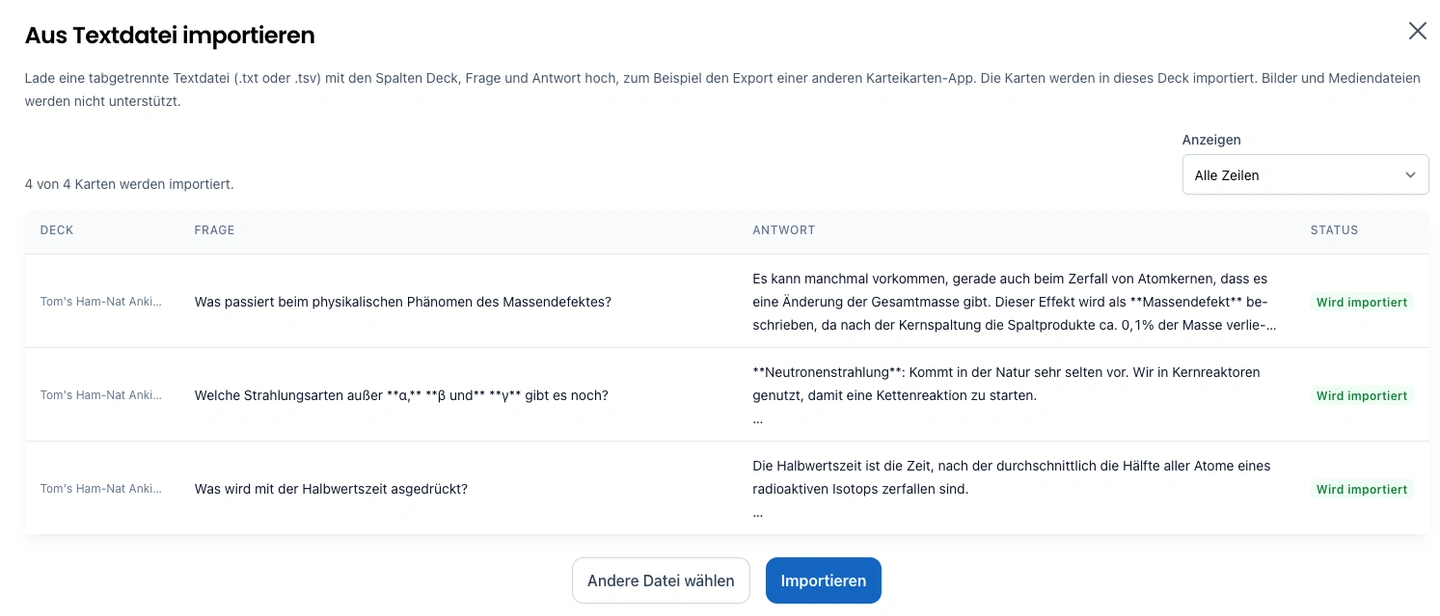Click the deck name in the Massendefektes row
This screenshot has width=1440, height=616.
(101, 302)
